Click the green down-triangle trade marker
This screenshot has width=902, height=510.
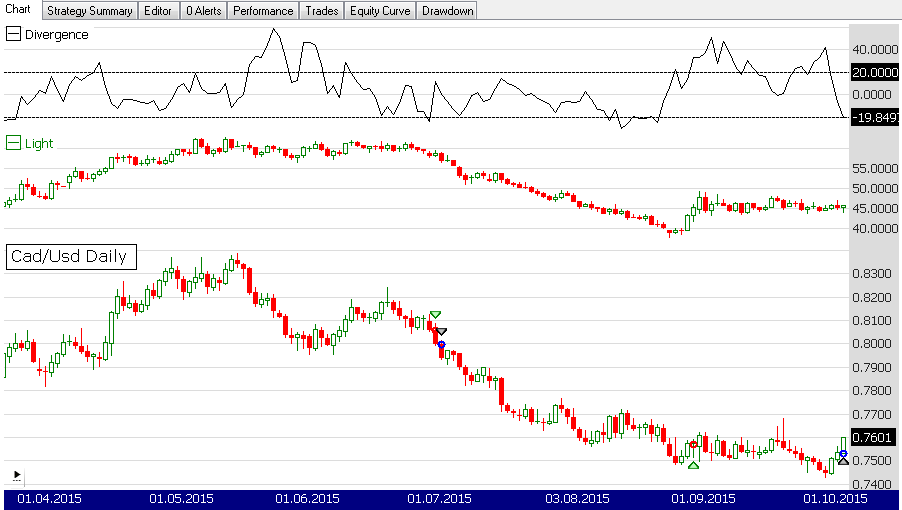click(434, 315)
